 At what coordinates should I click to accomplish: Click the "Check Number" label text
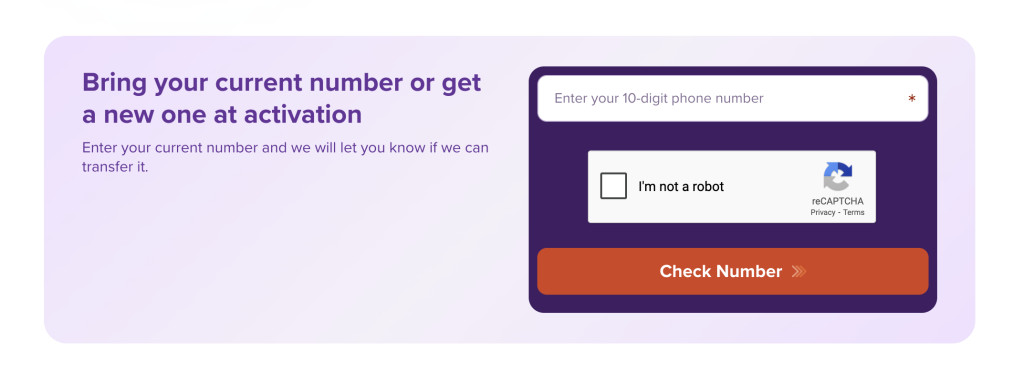[720, 271]
